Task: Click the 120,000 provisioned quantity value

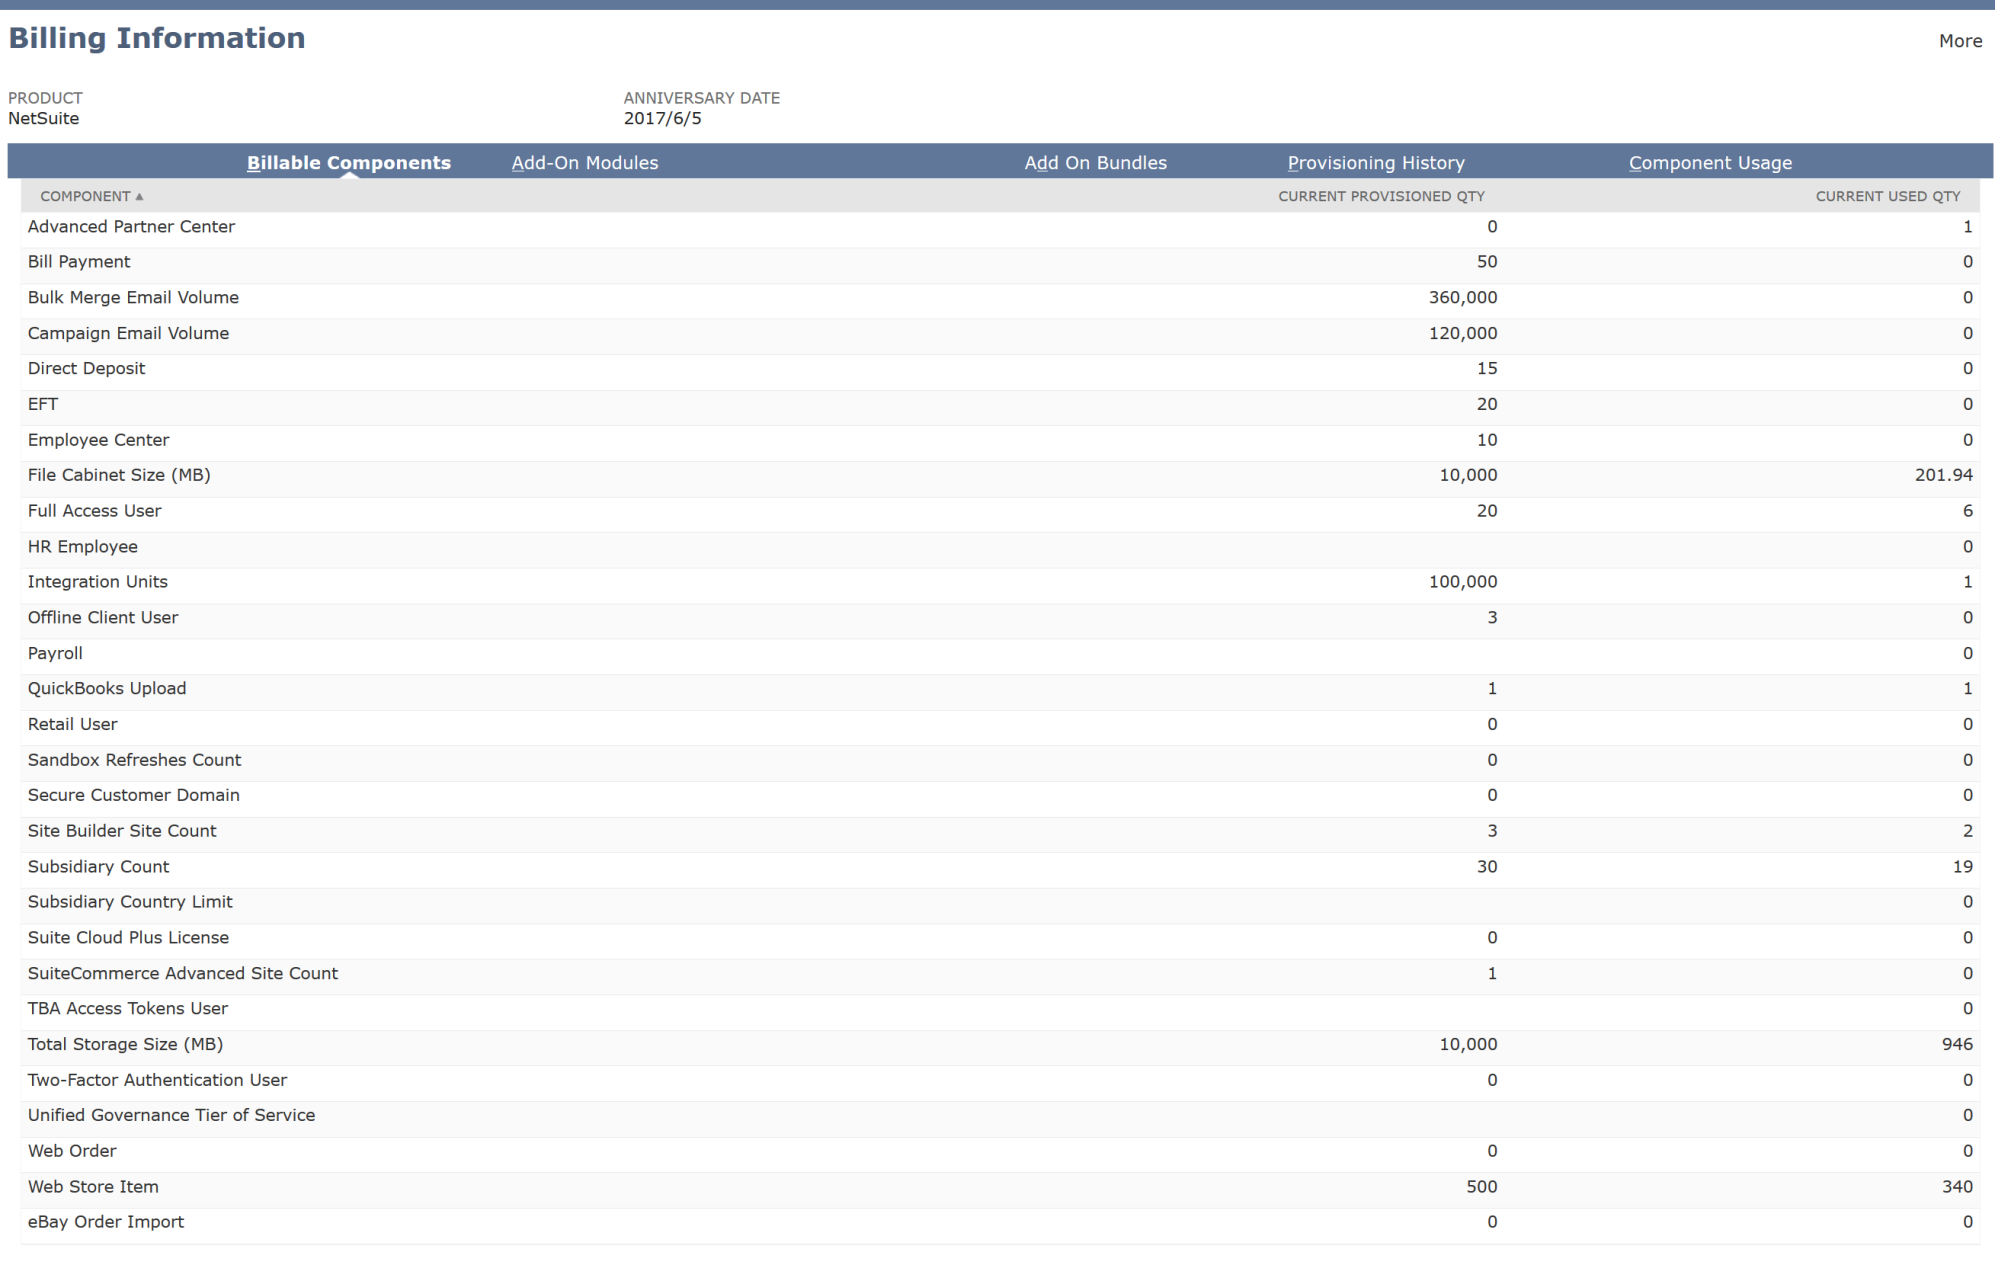Action: coord(1463,333)
